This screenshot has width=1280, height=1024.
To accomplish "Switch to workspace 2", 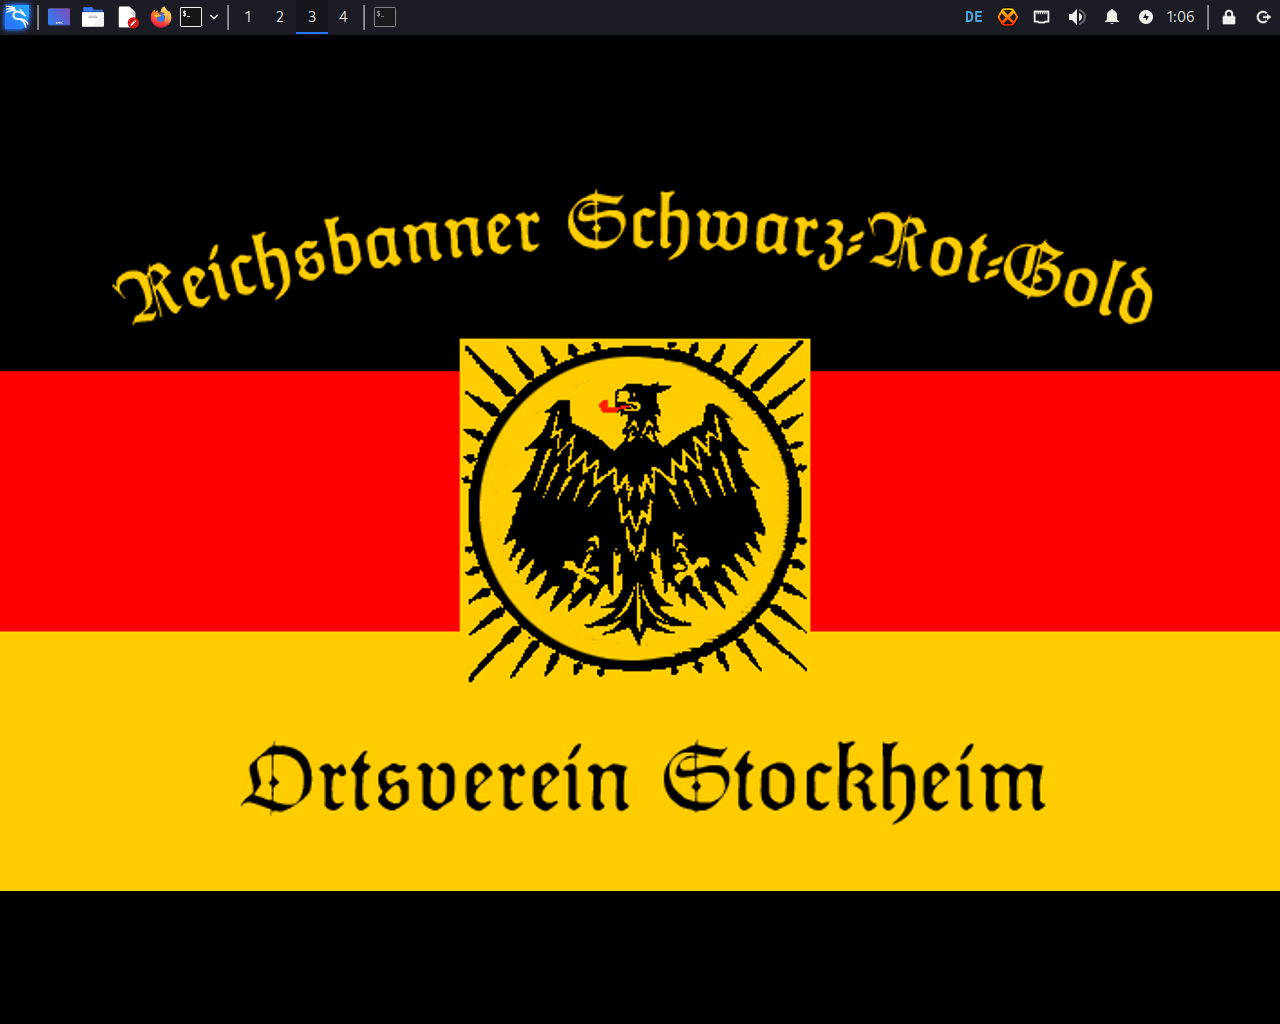I will pos(280,17).
